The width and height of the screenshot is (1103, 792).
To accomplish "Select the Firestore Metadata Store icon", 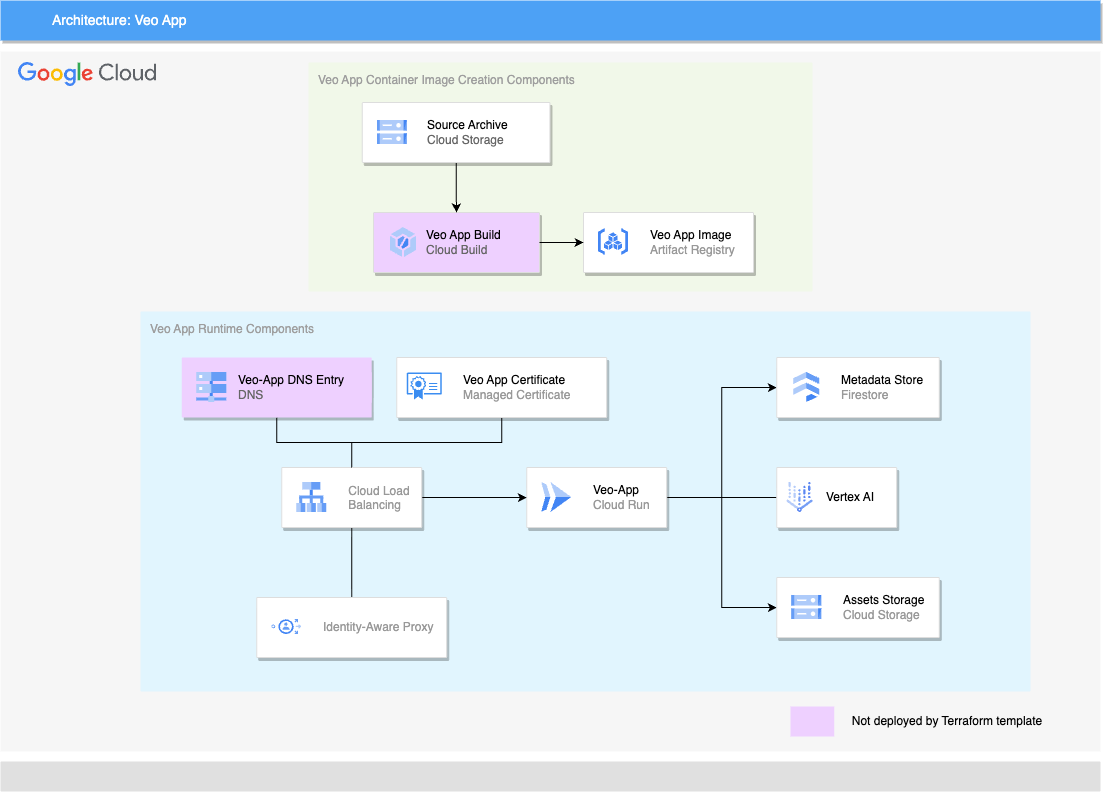I will (x=806, y=387).
